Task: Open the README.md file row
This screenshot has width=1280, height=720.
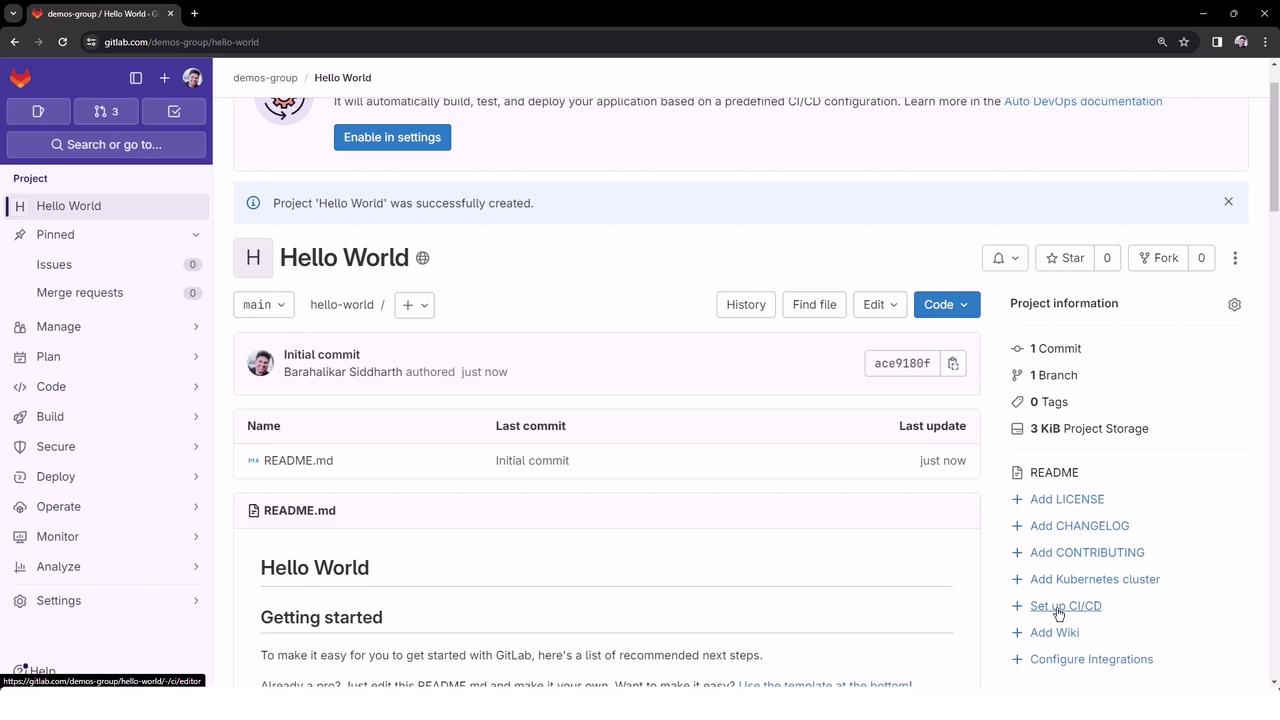Action: [298, 461]
